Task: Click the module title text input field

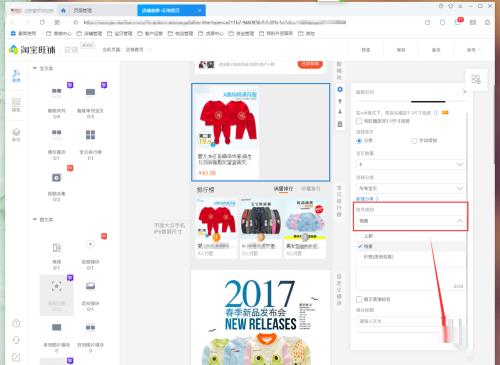Action: 400,321
